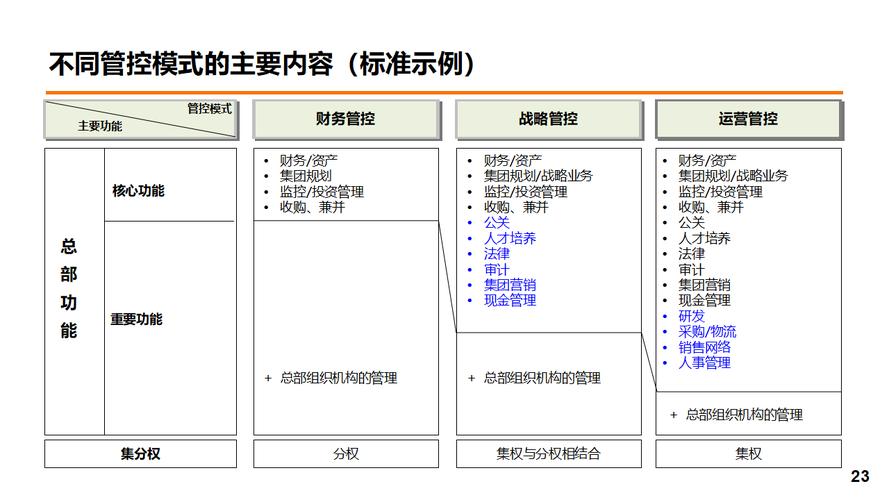The image size is (889, 500).
Task: Select 总部组织机构的管理 in the 财务管控 column
Action: pos(338,378)
